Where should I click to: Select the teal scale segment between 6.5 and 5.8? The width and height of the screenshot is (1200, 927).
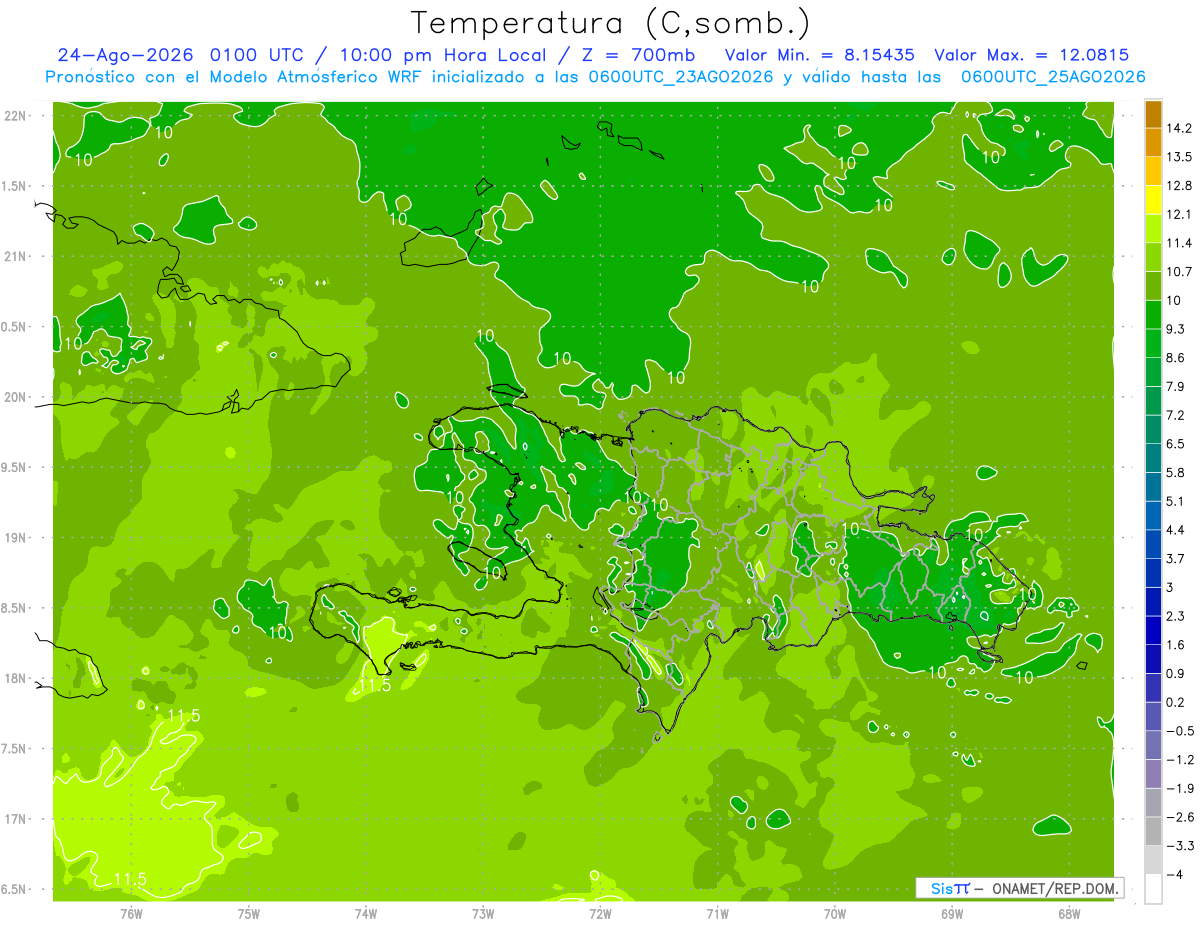point(1153,458)
